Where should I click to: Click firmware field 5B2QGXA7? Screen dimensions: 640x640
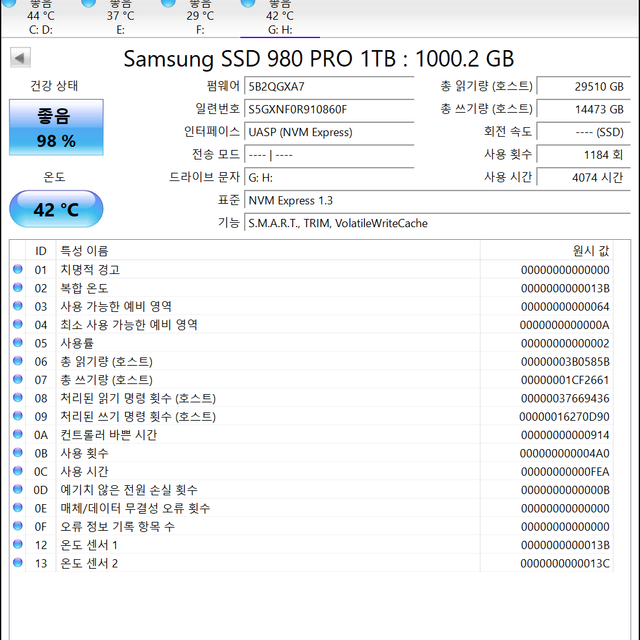329,86
